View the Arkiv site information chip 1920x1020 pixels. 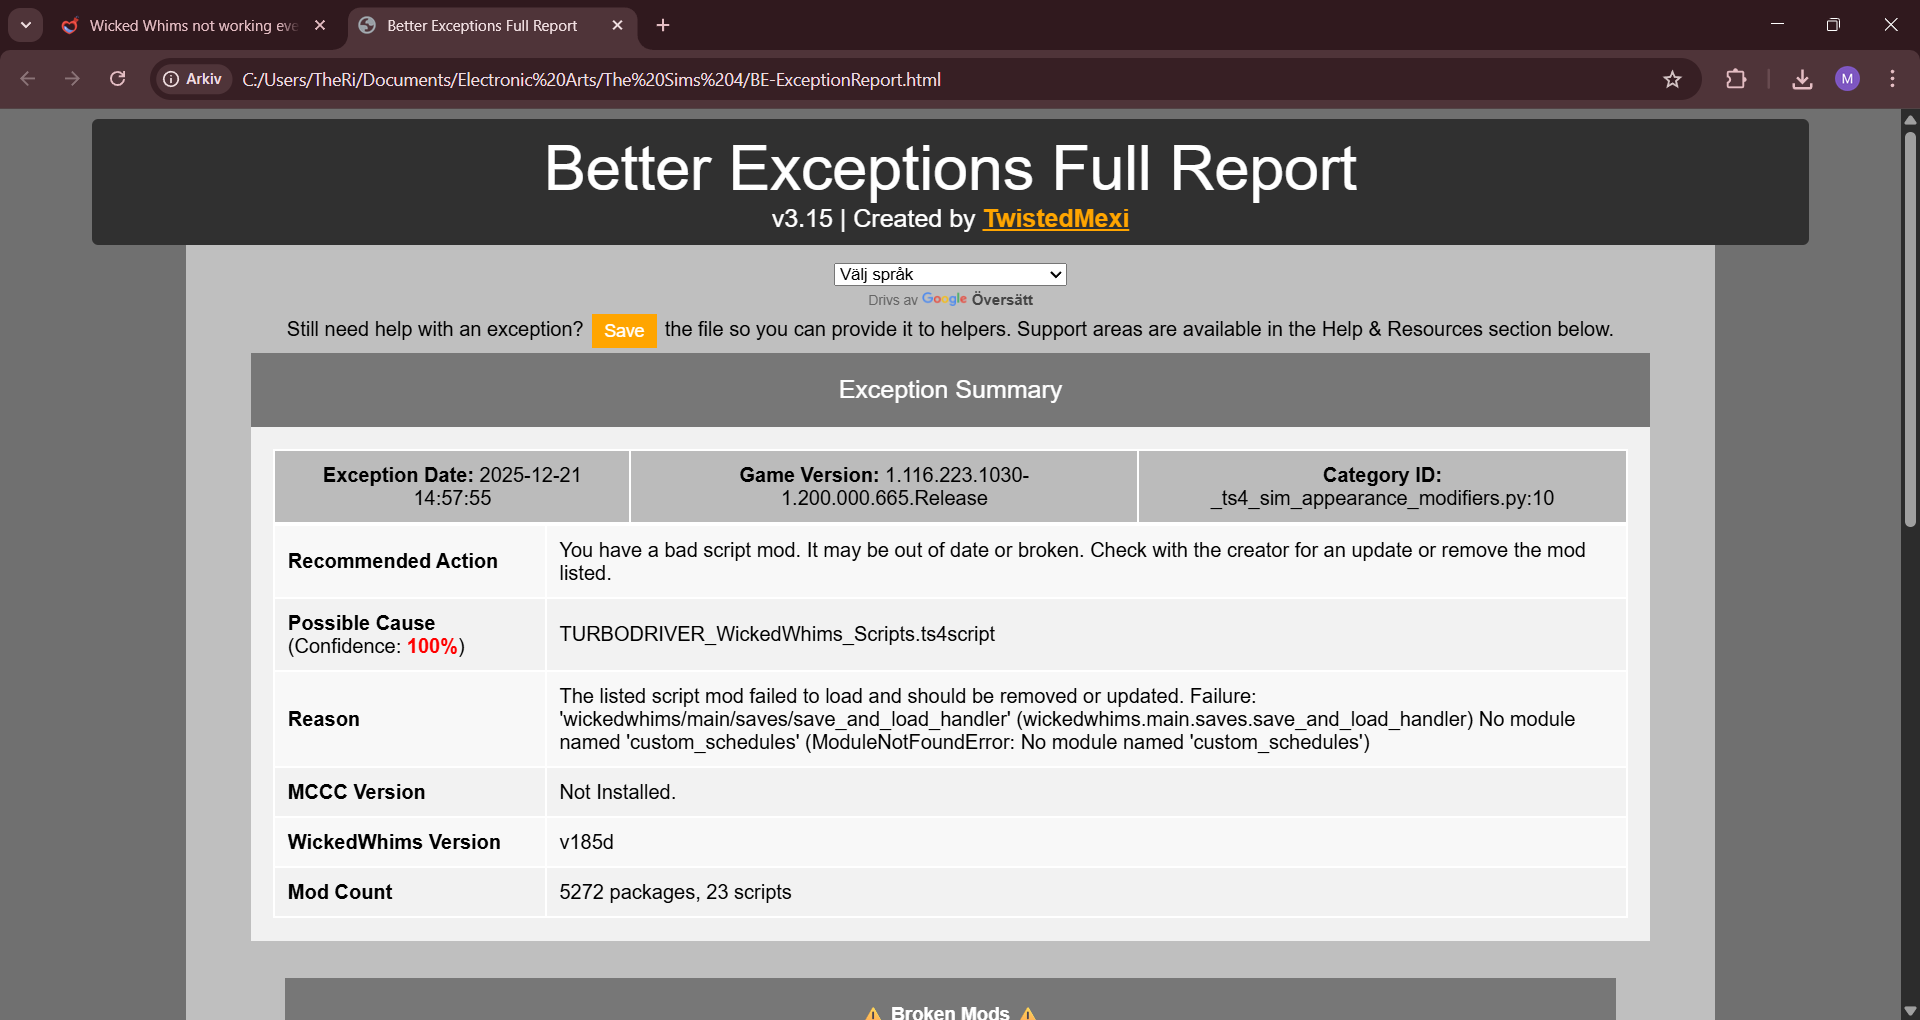[x=193, y=79]
